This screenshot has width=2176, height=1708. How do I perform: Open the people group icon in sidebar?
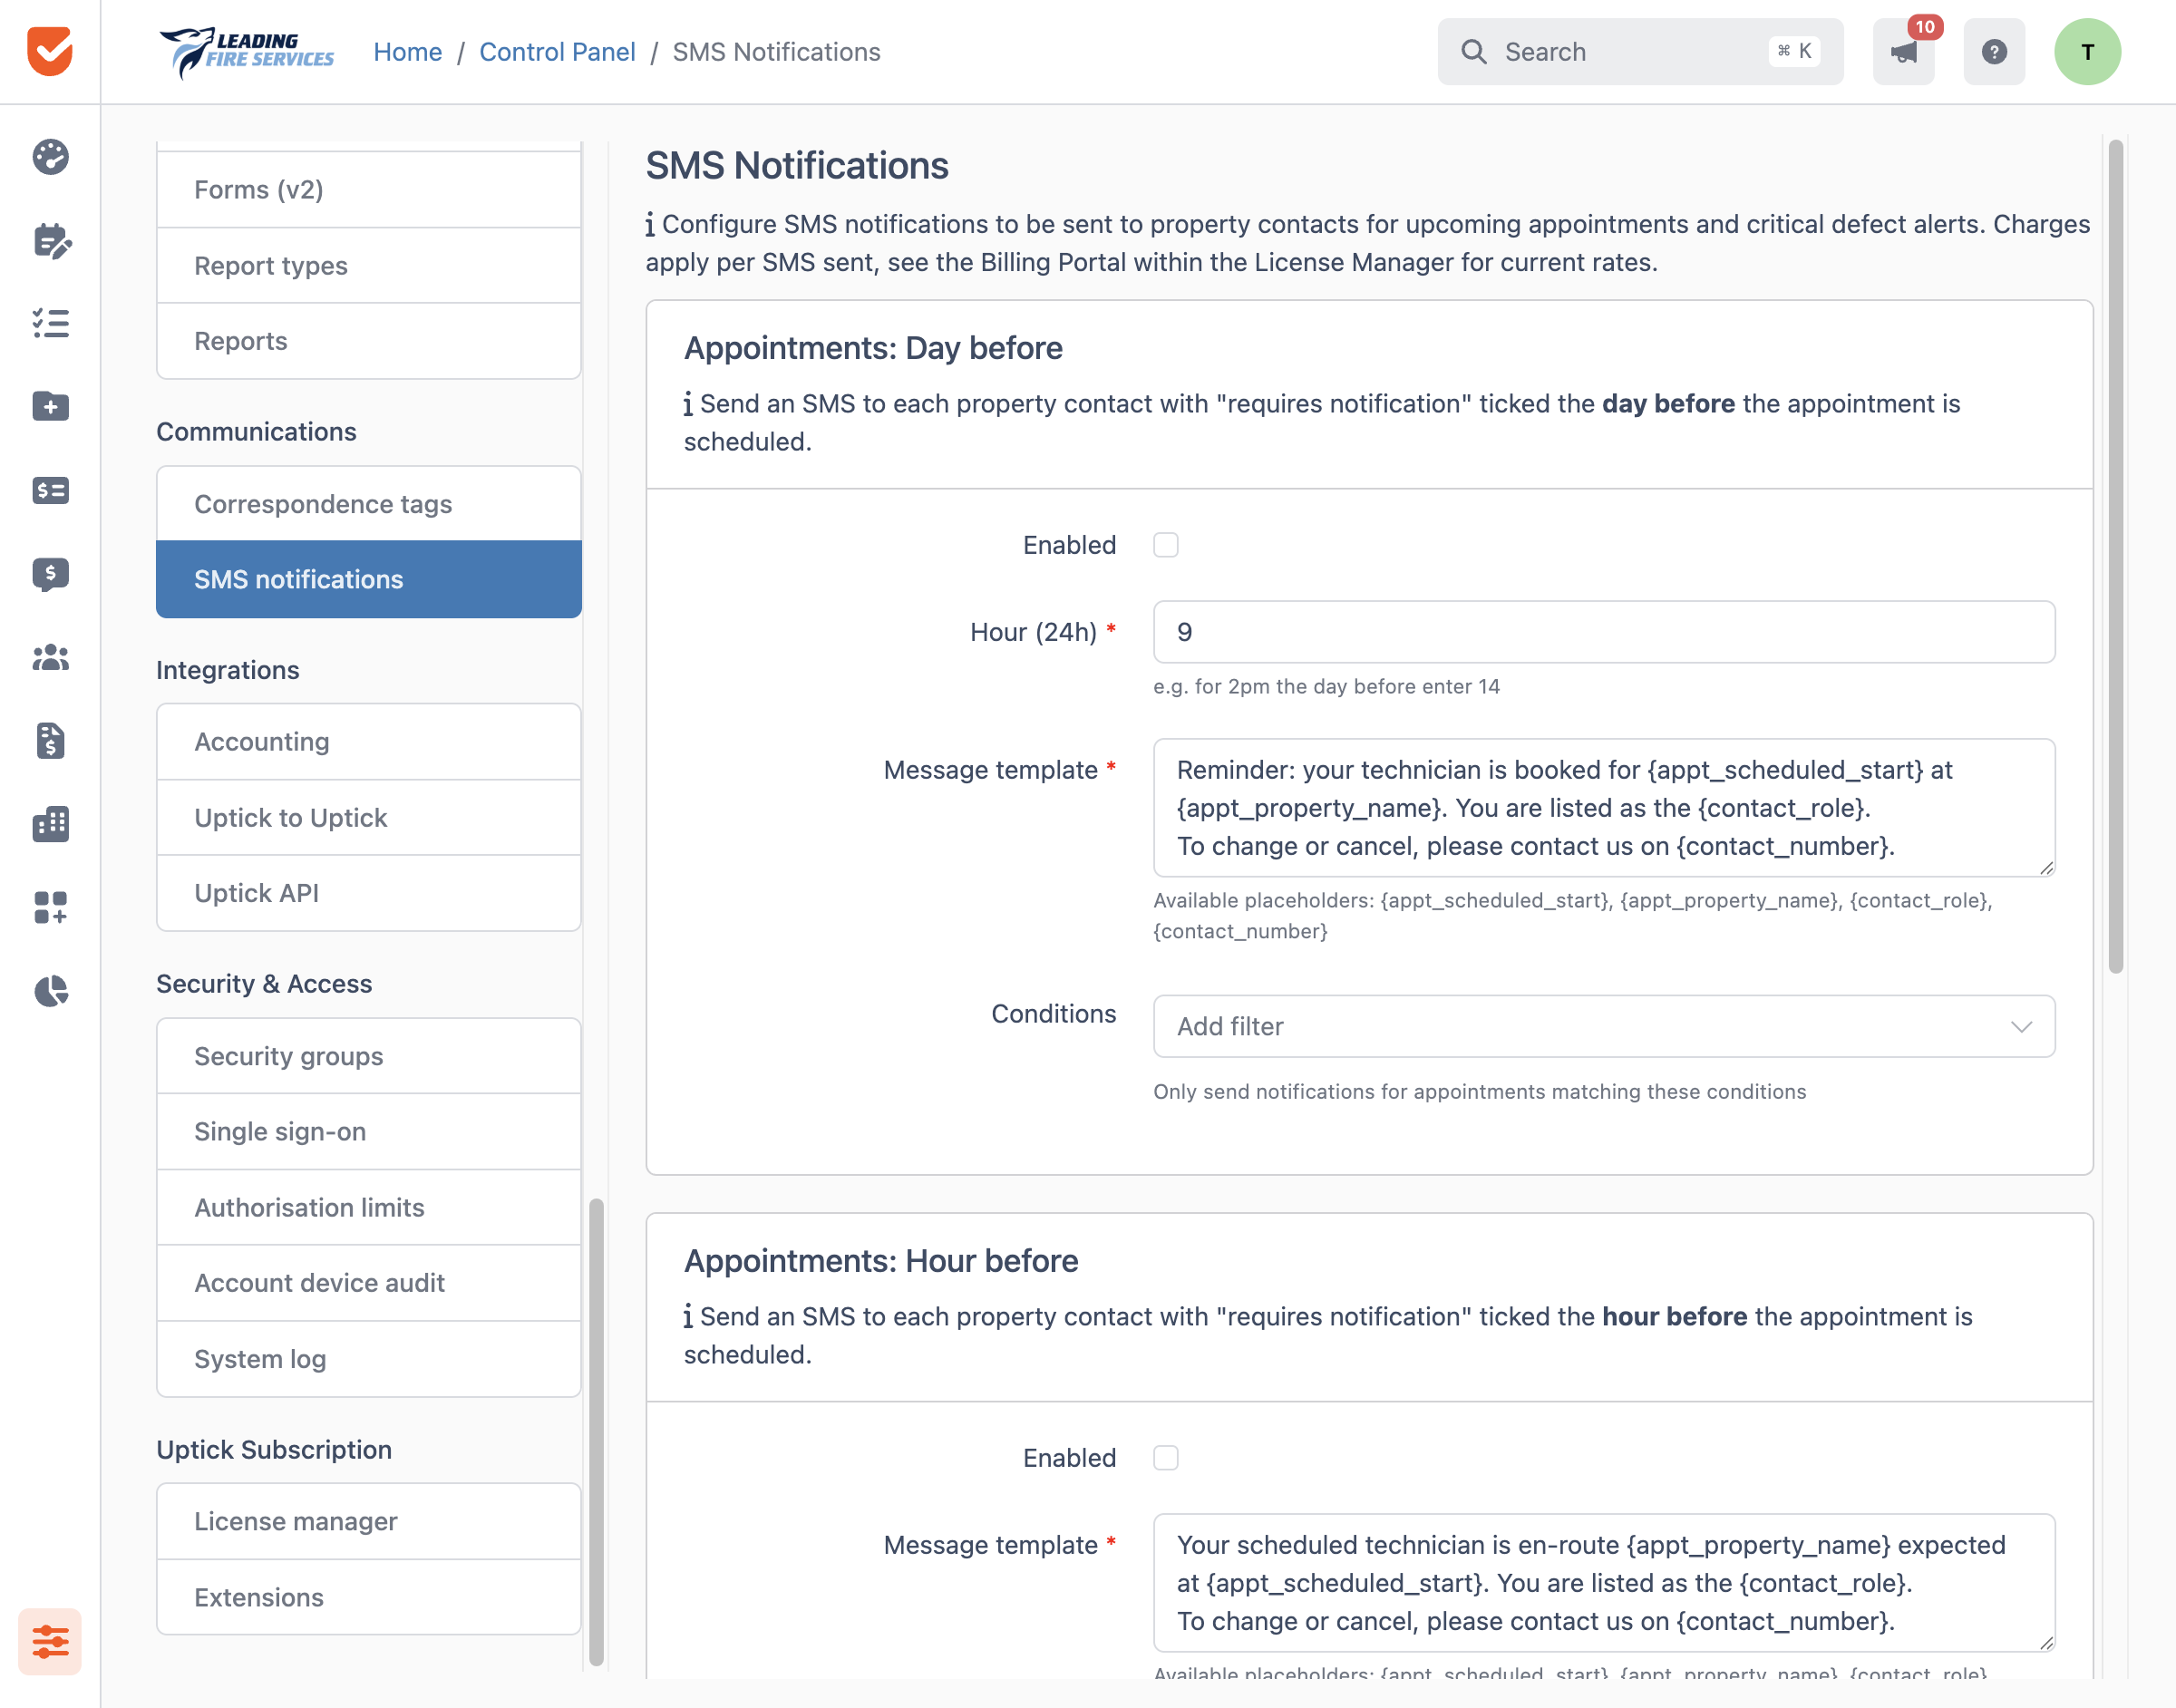coord(50,657)
